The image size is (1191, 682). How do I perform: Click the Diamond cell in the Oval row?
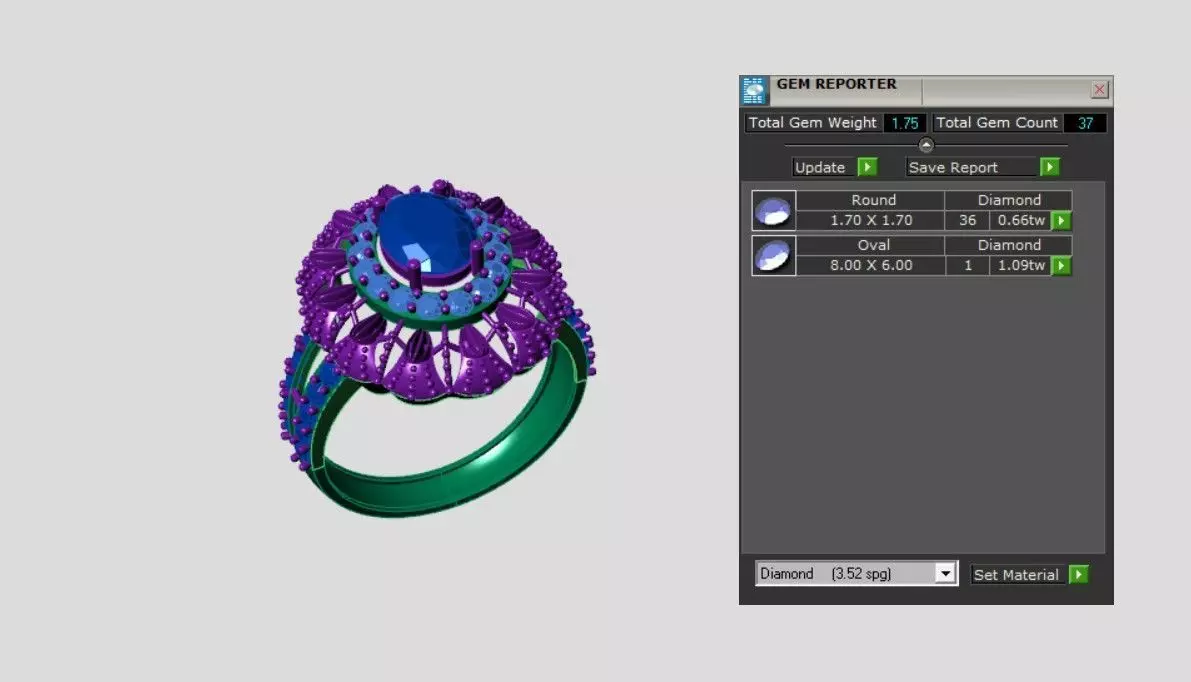pyautogui.click(x=1009, y=245)
